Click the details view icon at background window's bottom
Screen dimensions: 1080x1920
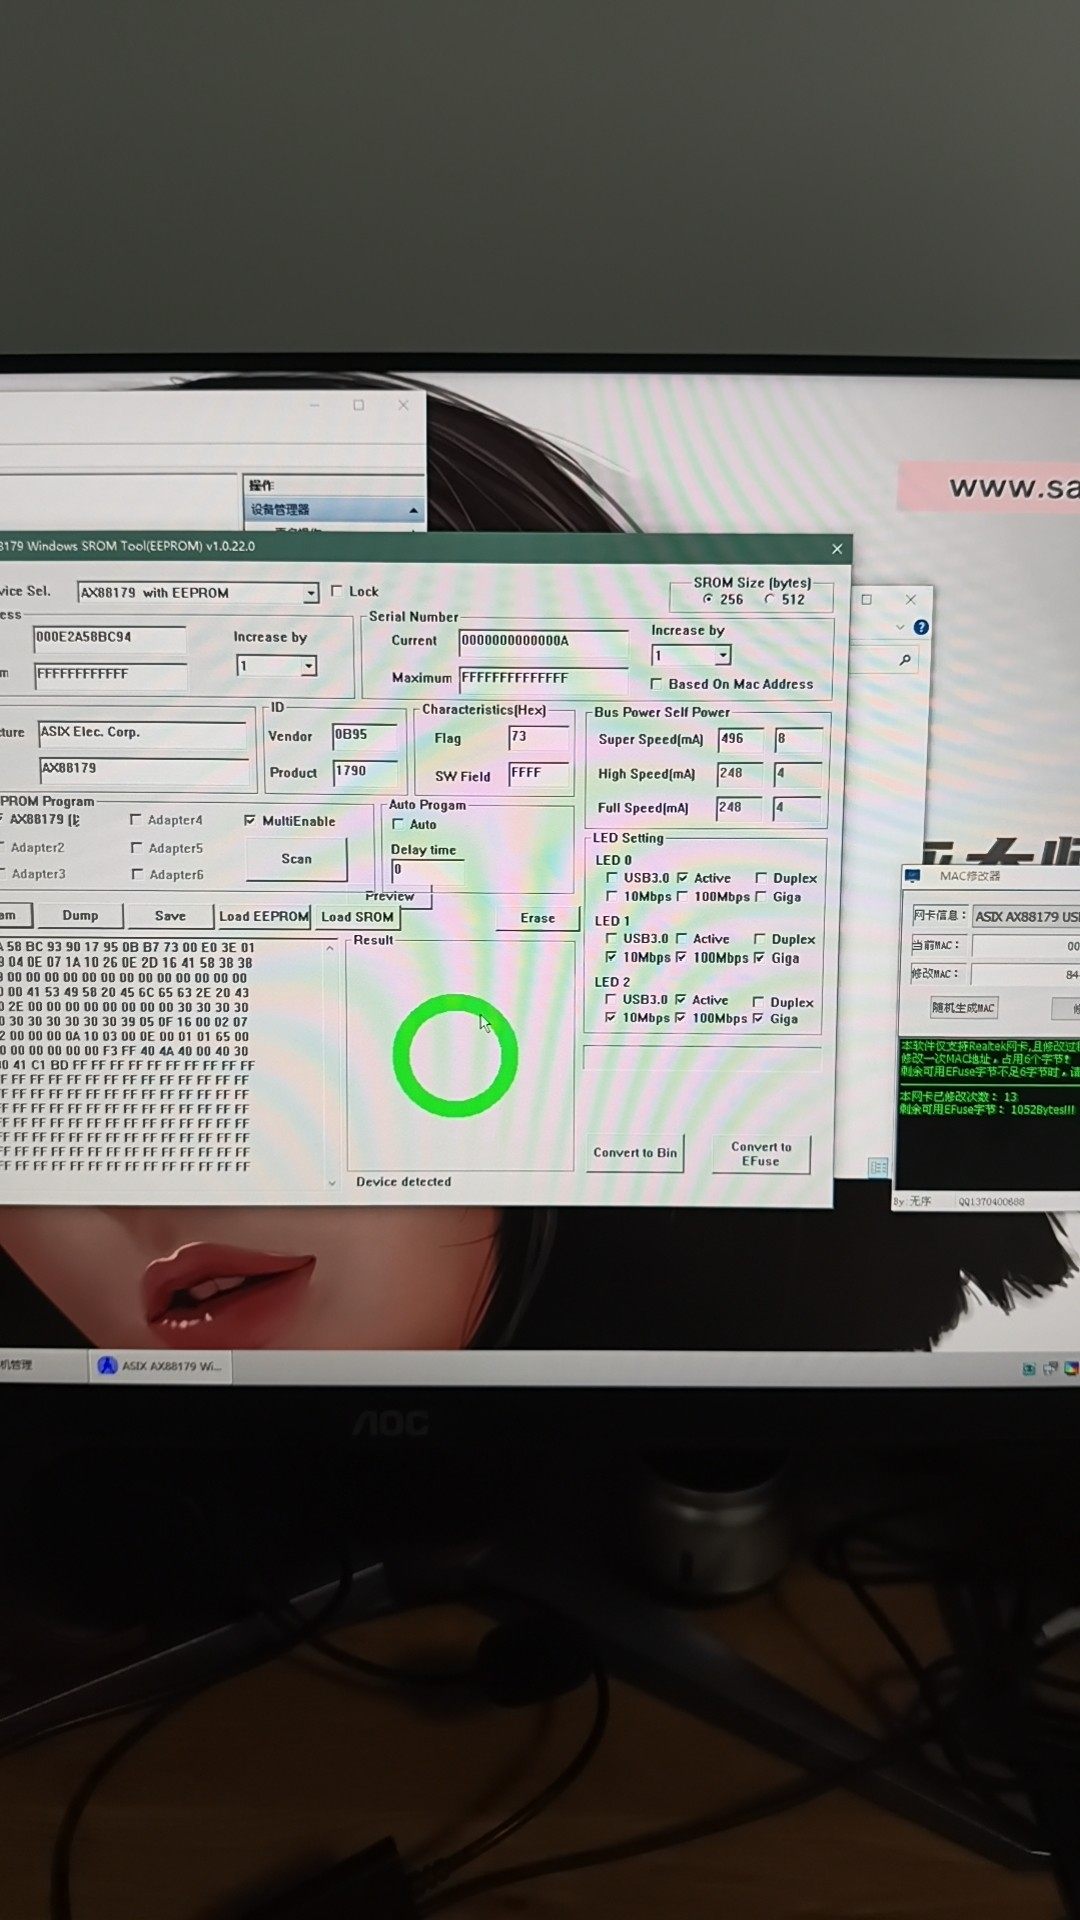tap(878, 1166)
